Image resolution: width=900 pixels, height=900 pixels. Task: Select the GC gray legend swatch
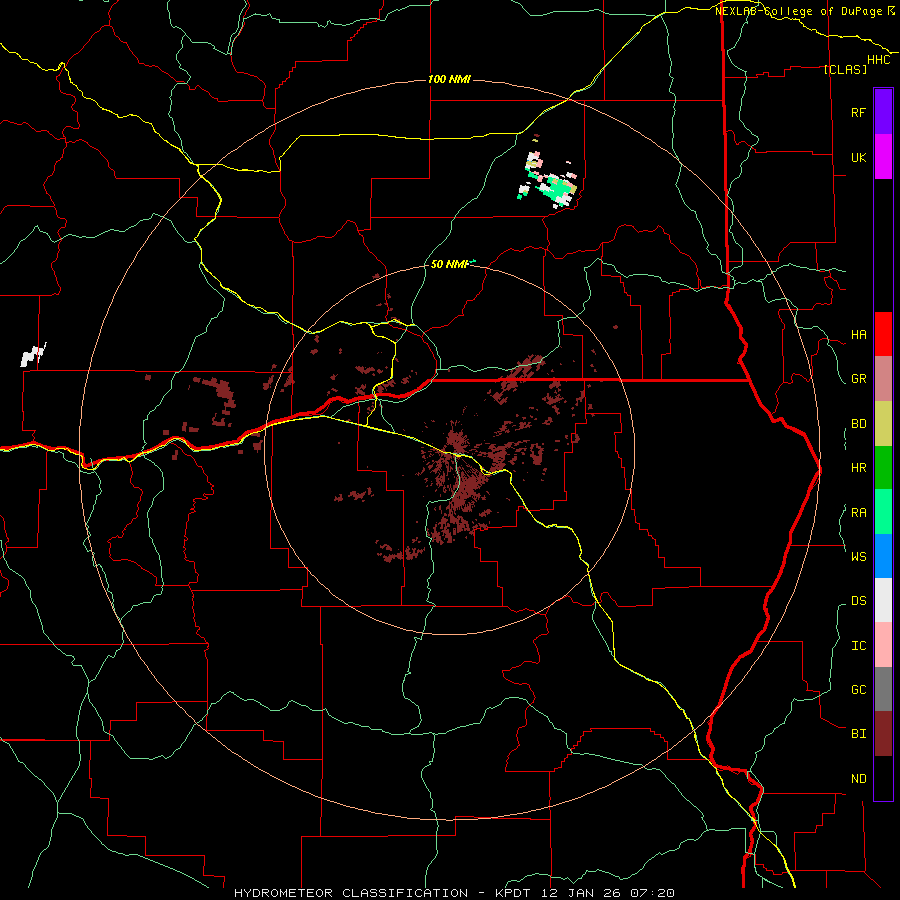coord(883,689)
